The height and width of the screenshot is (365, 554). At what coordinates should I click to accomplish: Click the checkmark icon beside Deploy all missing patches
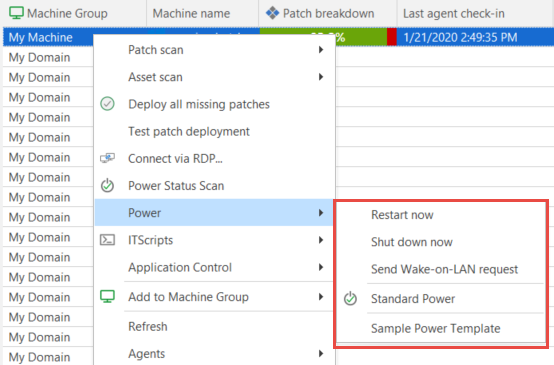(107, 104)
